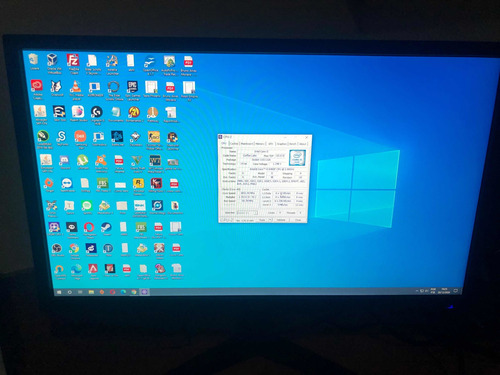This screenshot has width=500, height=375.
Task: Open the Windows Start menu
Action: [59, 292]
